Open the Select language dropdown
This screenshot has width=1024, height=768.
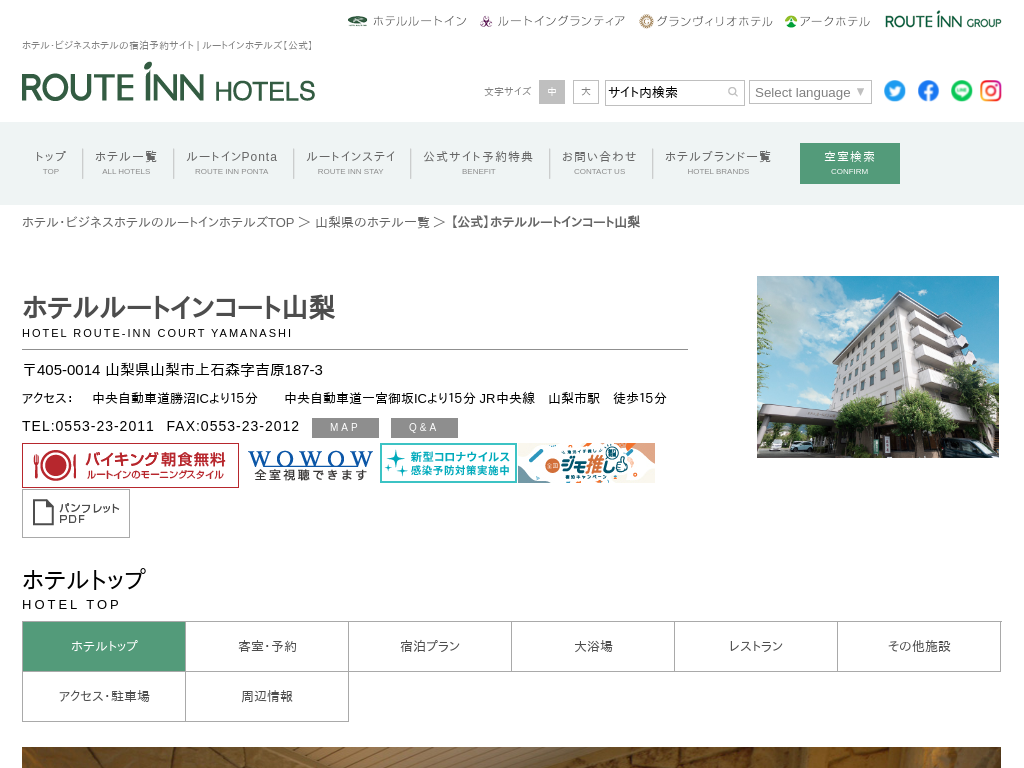(810, 92)
